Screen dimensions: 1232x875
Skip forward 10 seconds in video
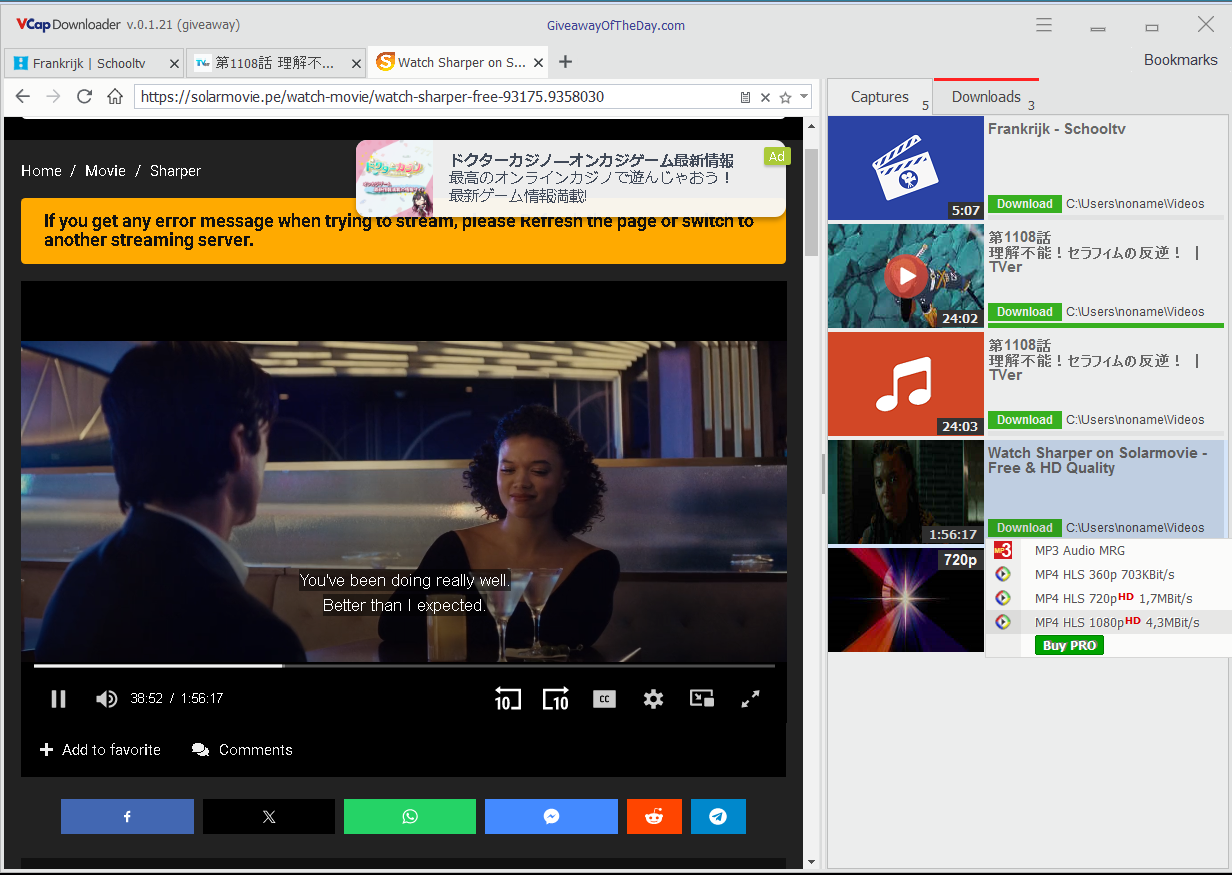[556, 698]
